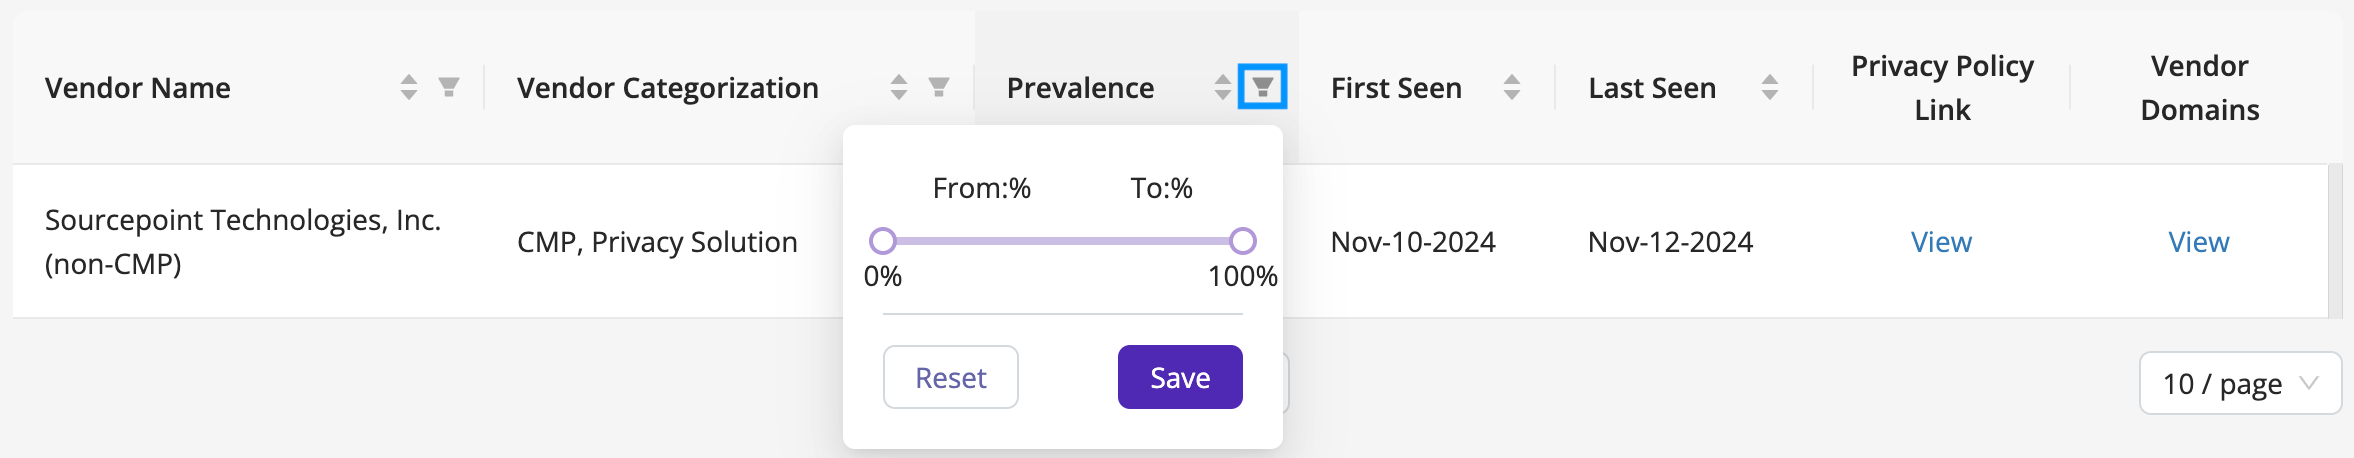Click the Vendor Name column header

tap(138, 88)
